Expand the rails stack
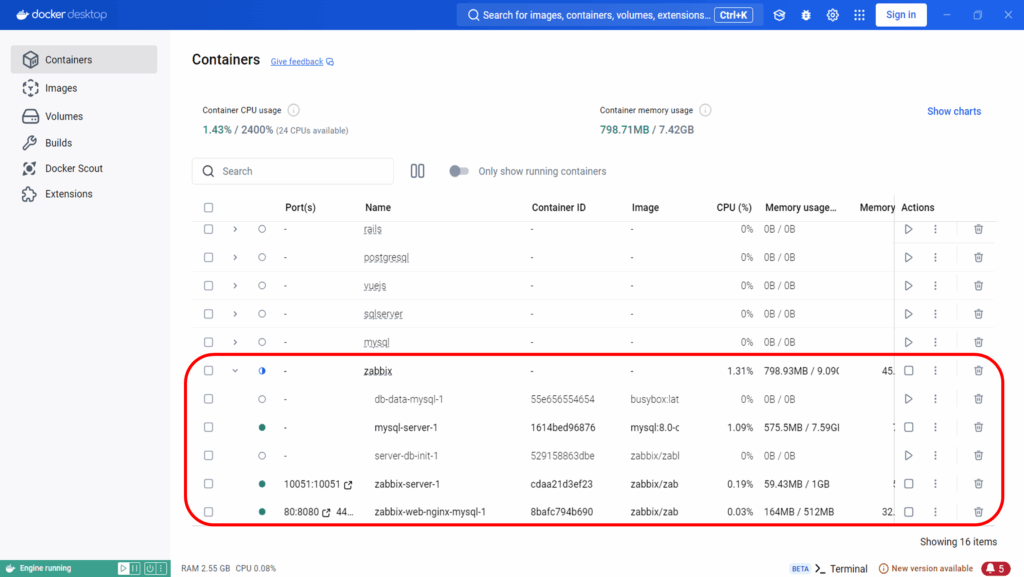 (235, 229)
